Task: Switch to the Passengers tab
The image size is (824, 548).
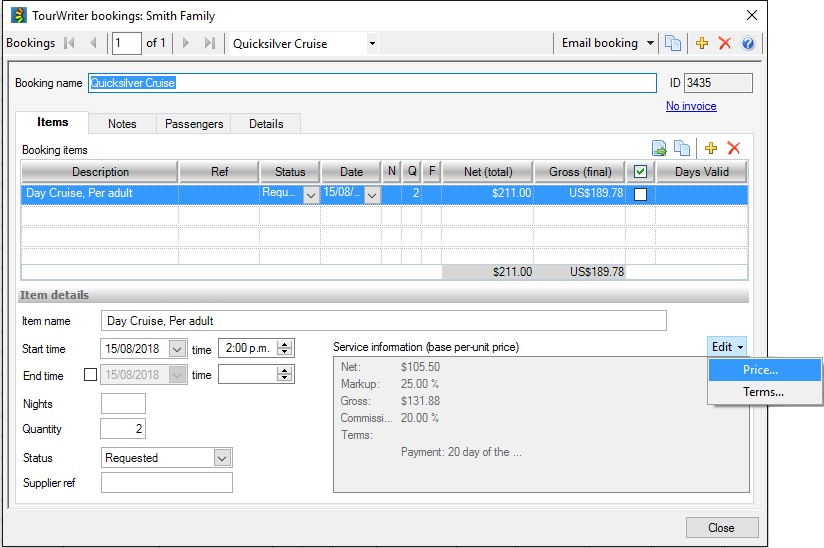Action: [194, 124]
